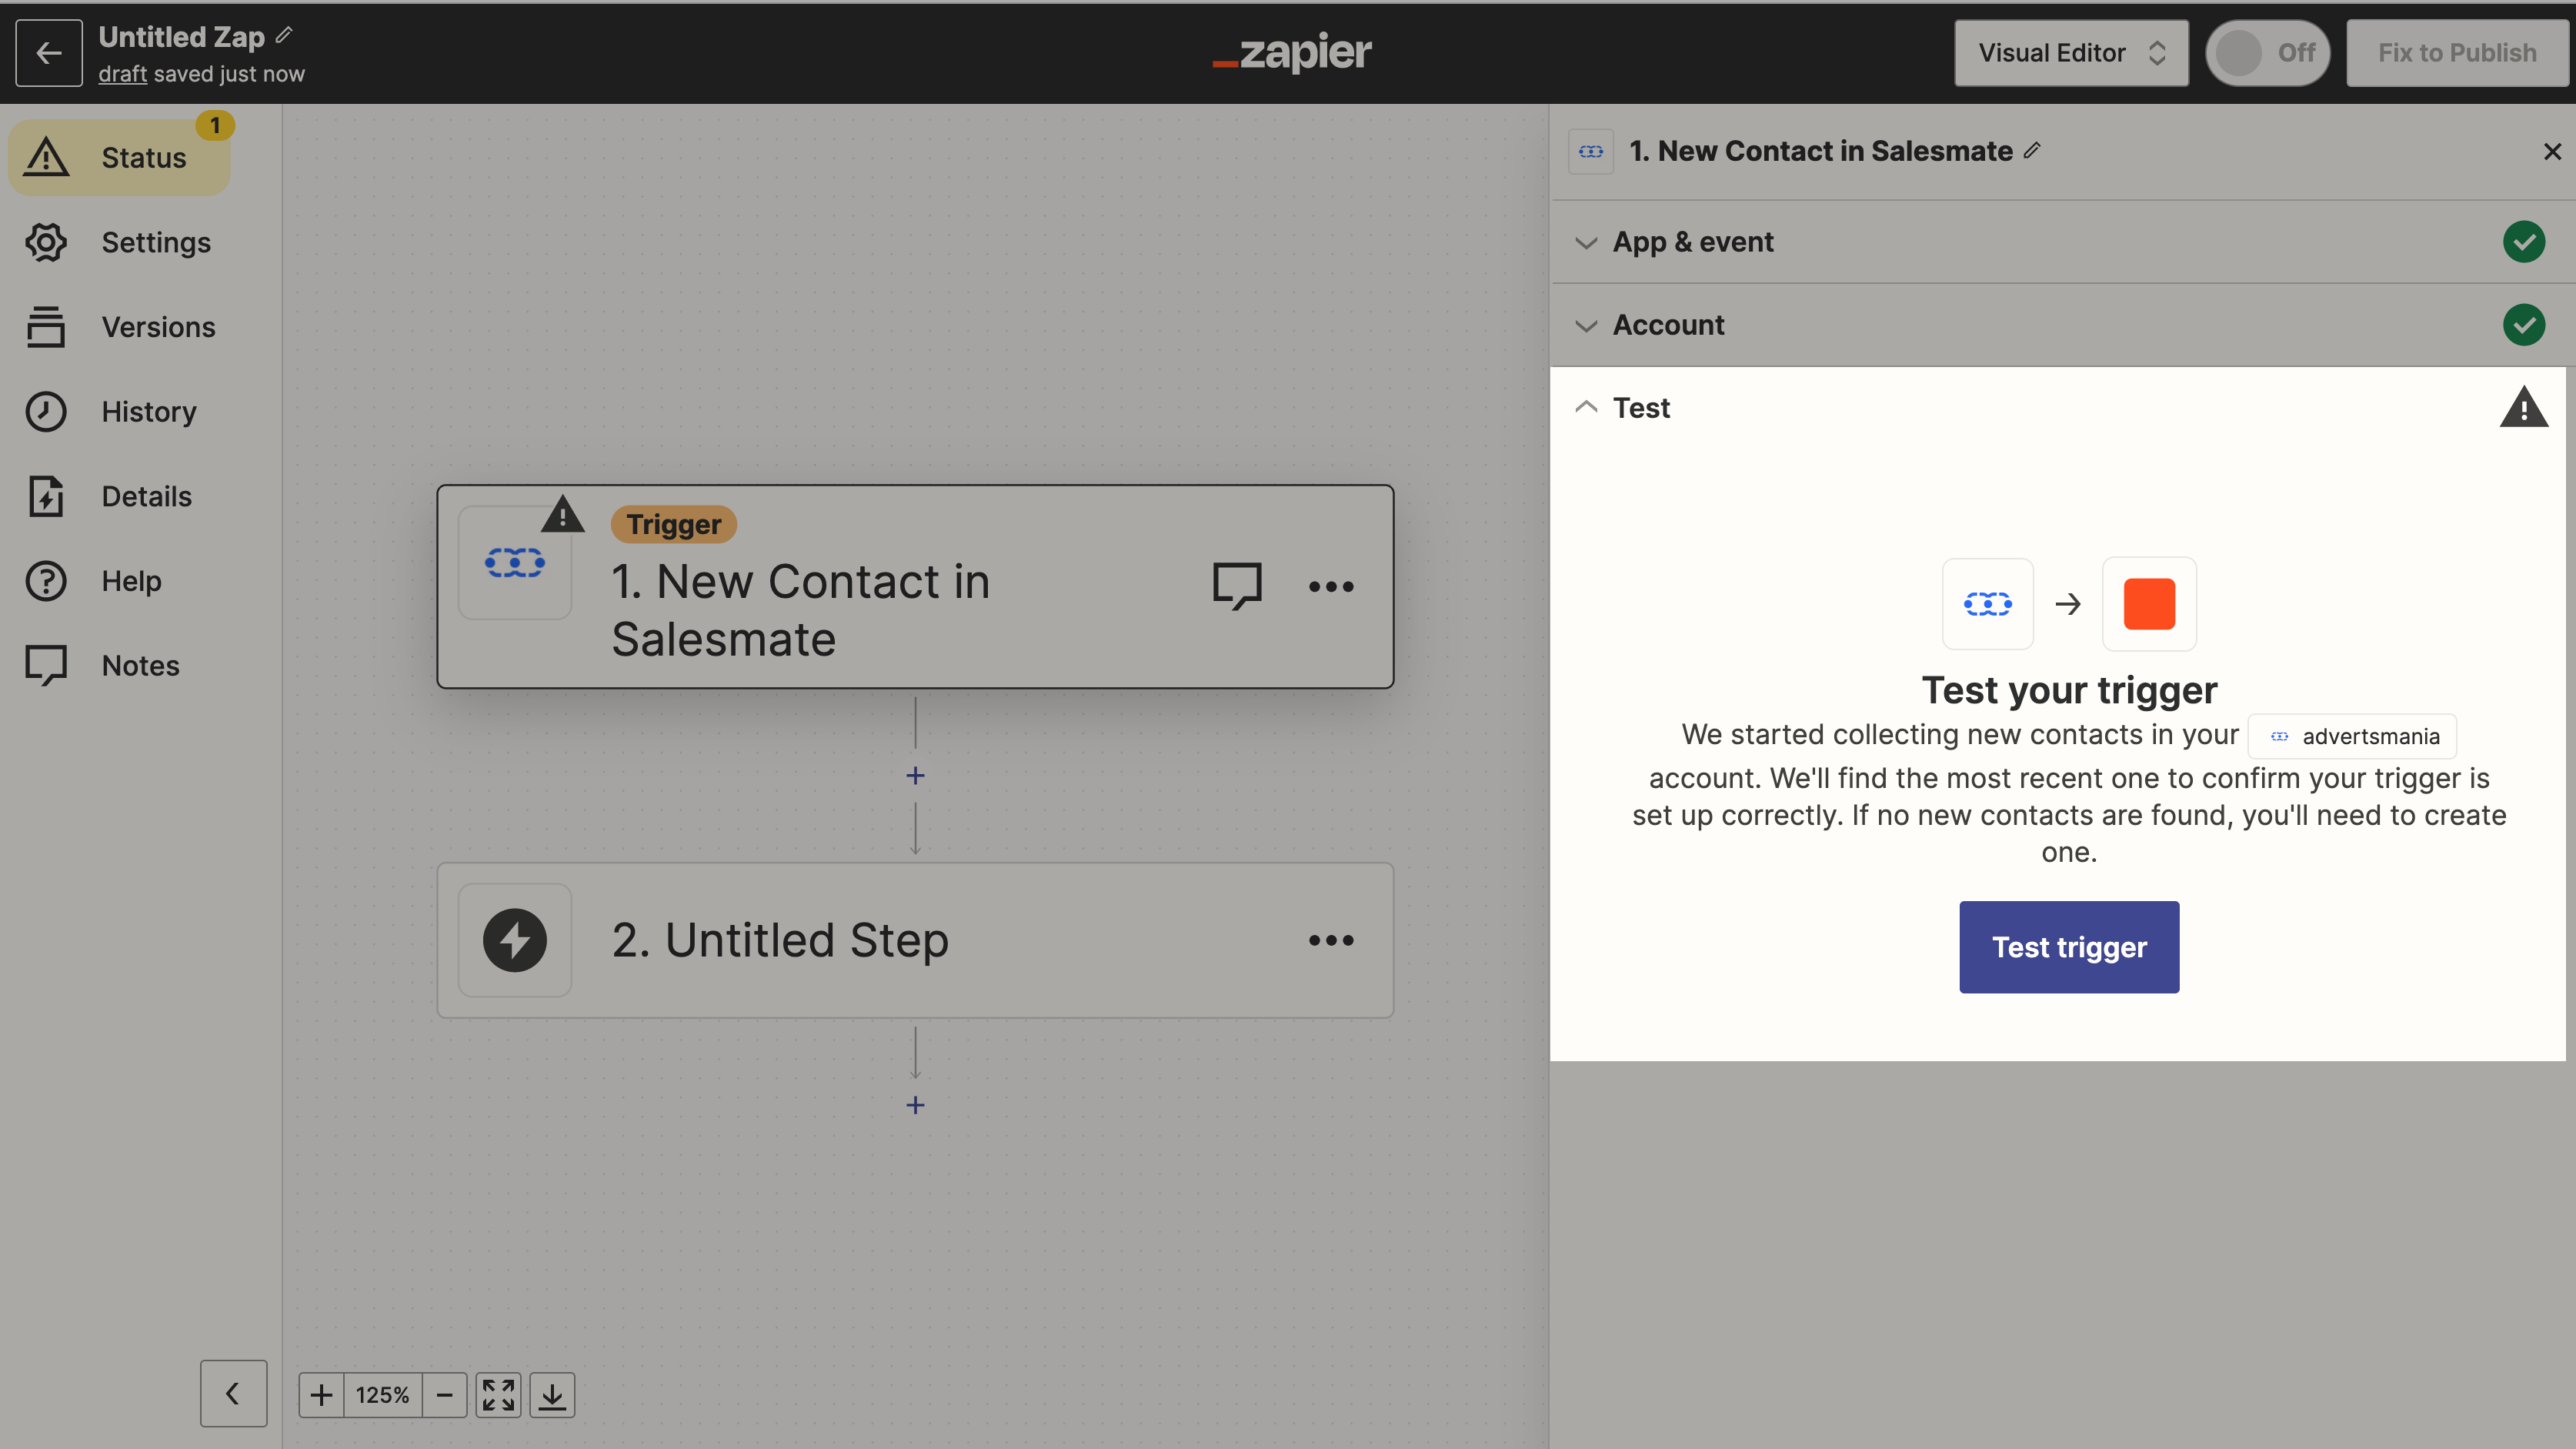Image resolution: width=2576 pixels, height=1449 pixels.
Task: Click the Salesmate icon in panel header
Action: 1590,151
